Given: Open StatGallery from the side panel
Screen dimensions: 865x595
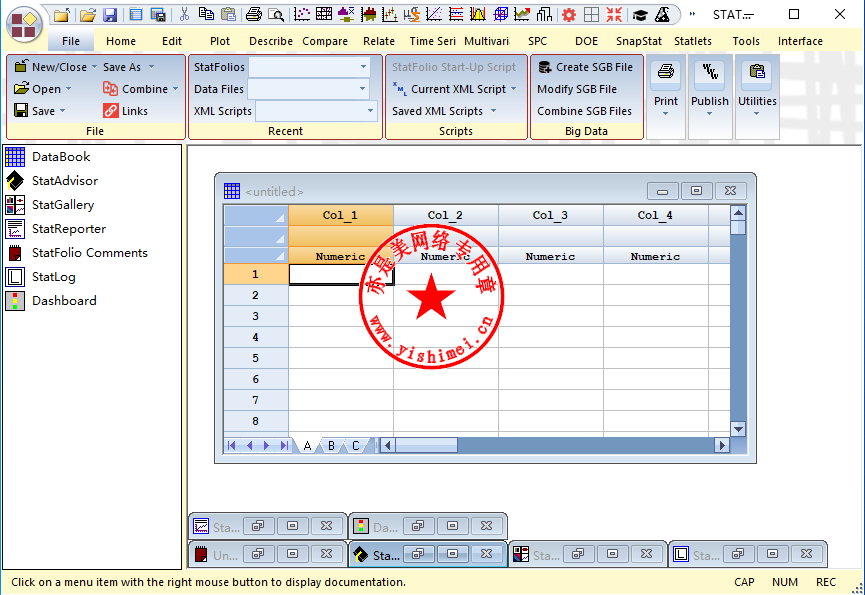Looking at the screenshot, I should [x=50, y=205].
